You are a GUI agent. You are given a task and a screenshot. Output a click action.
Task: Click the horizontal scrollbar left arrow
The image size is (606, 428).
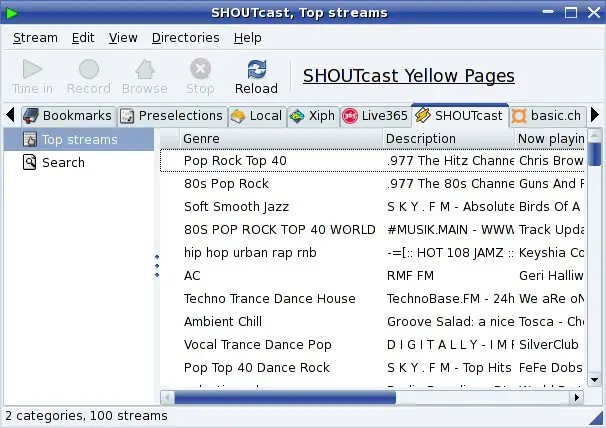(167, 397)
